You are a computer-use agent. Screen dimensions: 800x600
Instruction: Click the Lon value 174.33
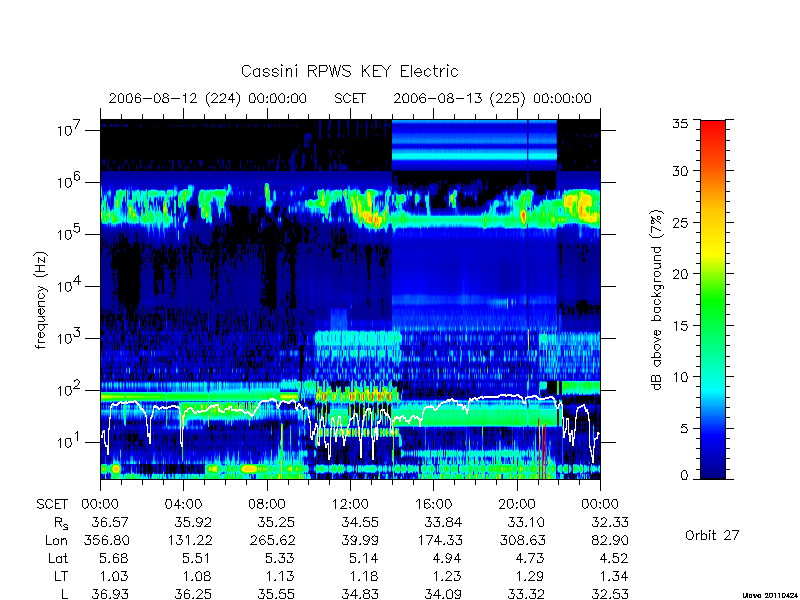click(438, 540)
